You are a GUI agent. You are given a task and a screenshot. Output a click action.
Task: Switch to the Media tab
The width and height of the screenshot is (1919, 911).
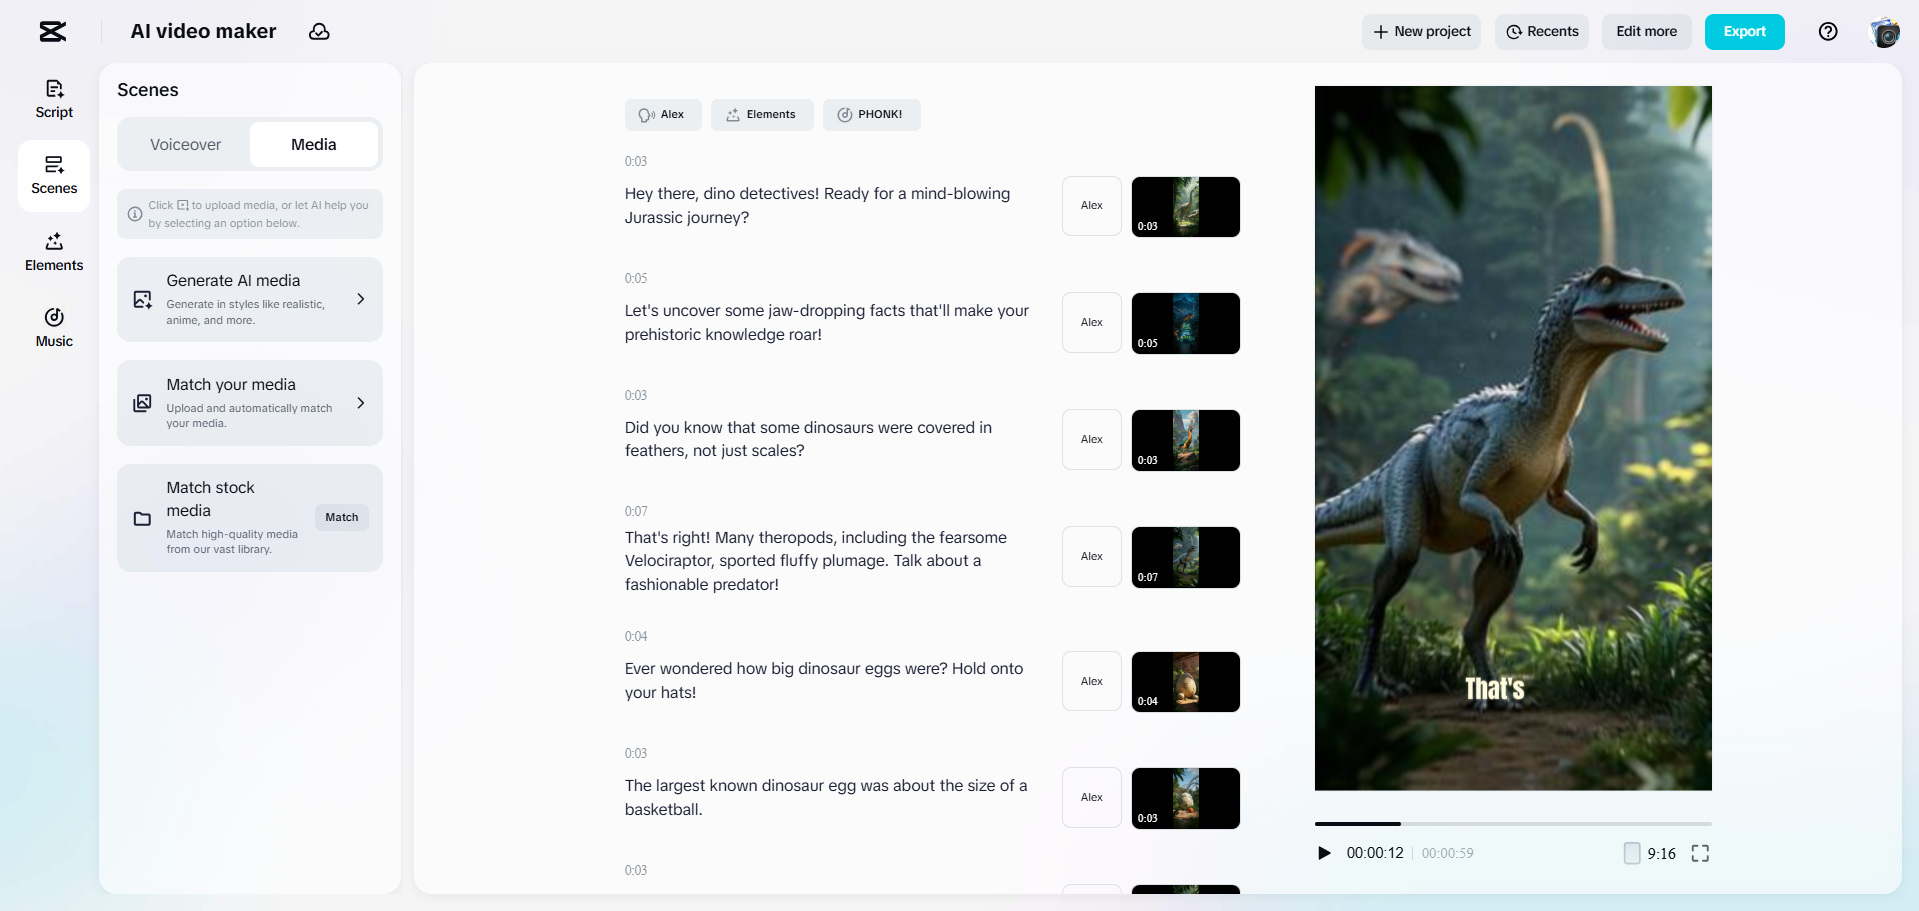314,145
